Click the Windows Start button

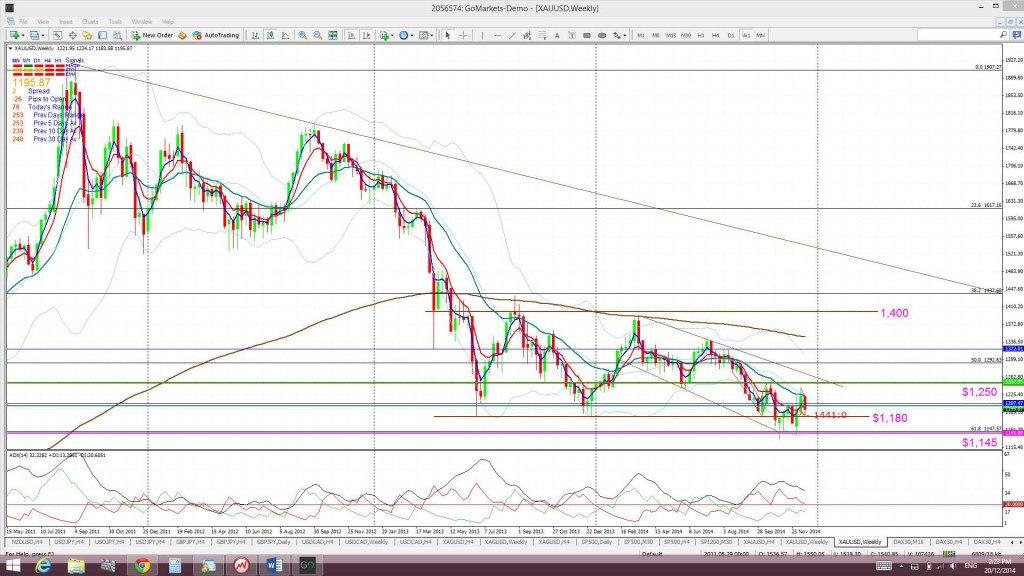pyautogui.click(x=12, y=566)
